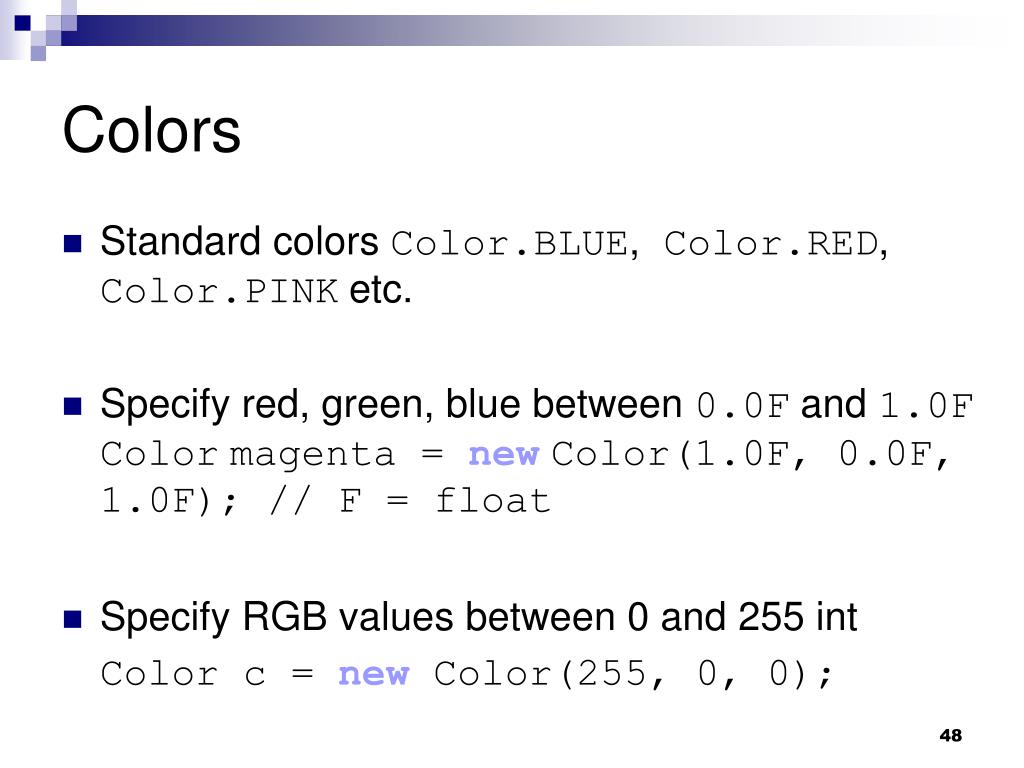This screenshot has height=768, width=1024.
Task: Click the dark blue square in top-left logo
Action: pos(22,23)
